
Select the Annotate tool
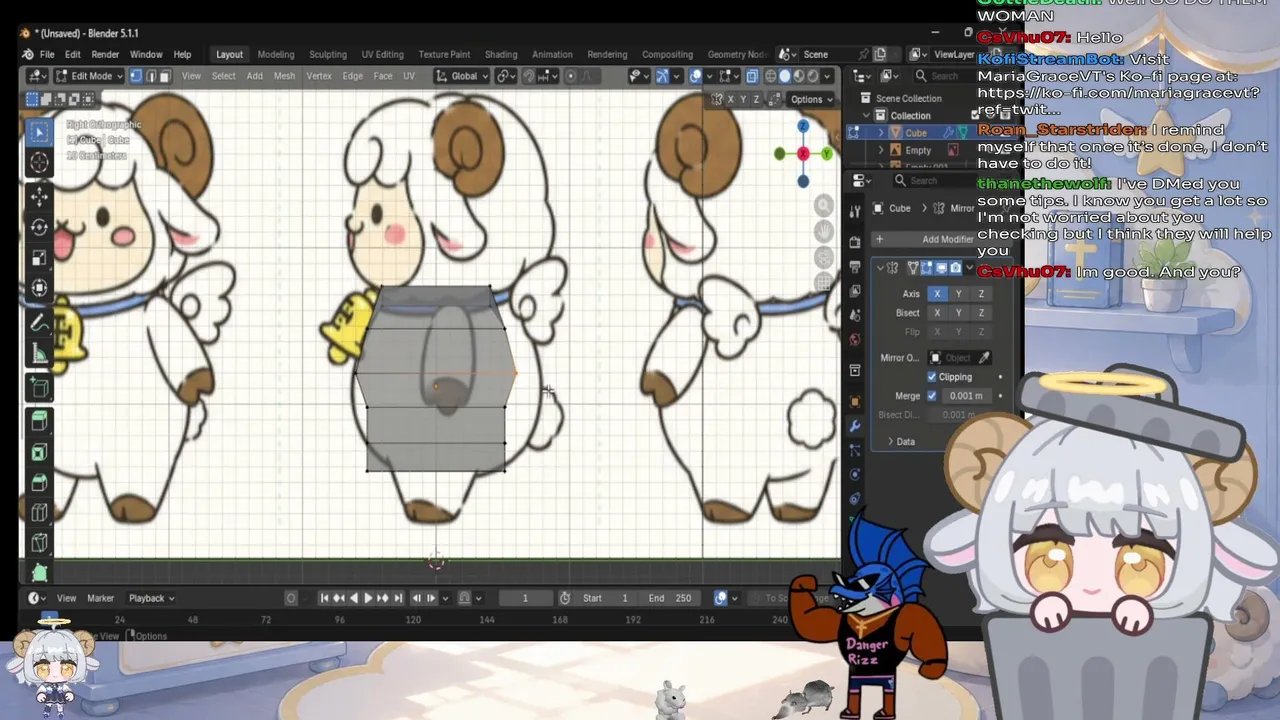pyautogui.click(x=40, y=323)
